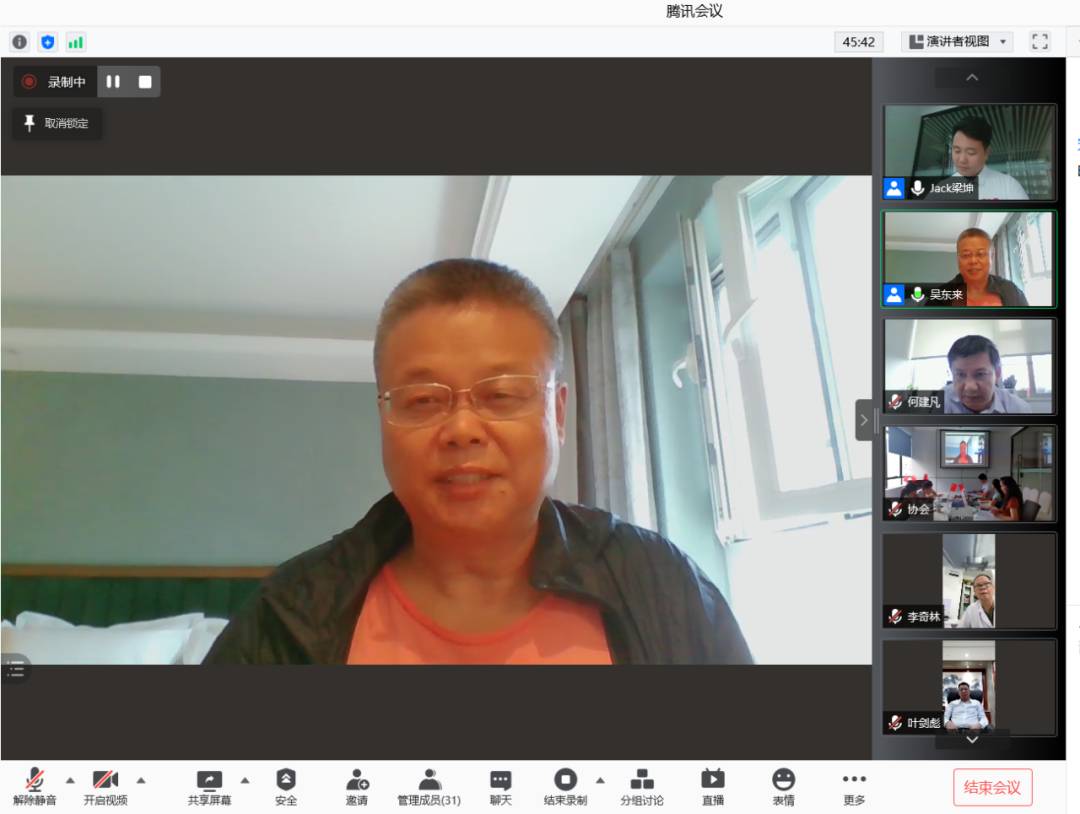Open audio options arrow beside 解除静音
Image resolution: width=1080 pixels, height=814 pixels.
[x=70, y=780]
